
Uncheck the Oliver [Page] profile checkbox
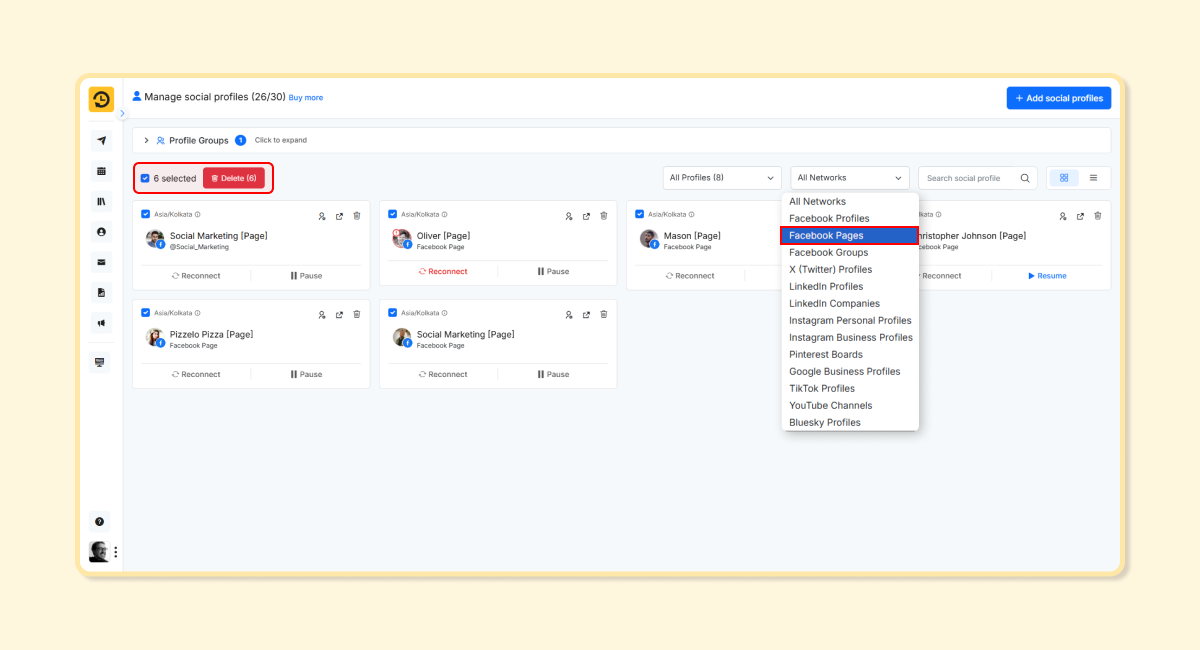(x=393, y=214)
